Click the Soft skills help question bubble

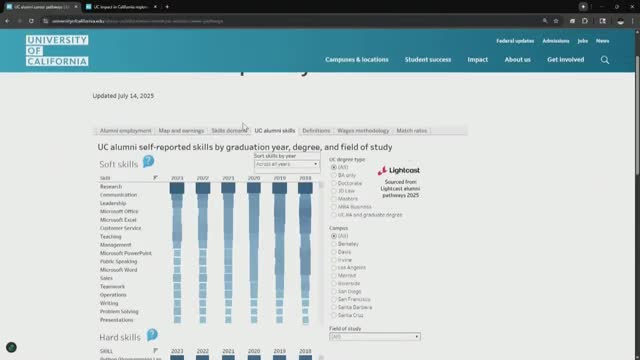coord(149,162)
